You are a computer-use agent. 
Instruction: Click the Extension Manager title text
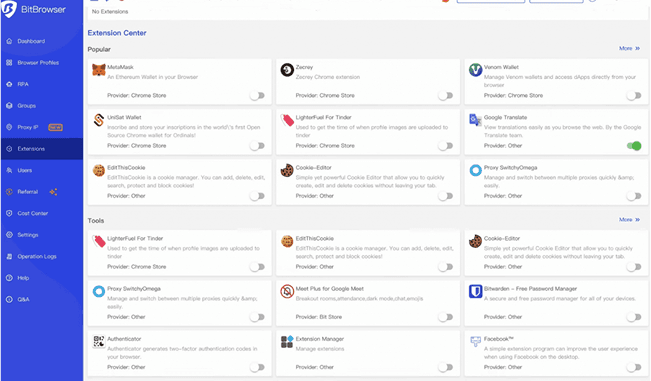[x=320, y=339]
